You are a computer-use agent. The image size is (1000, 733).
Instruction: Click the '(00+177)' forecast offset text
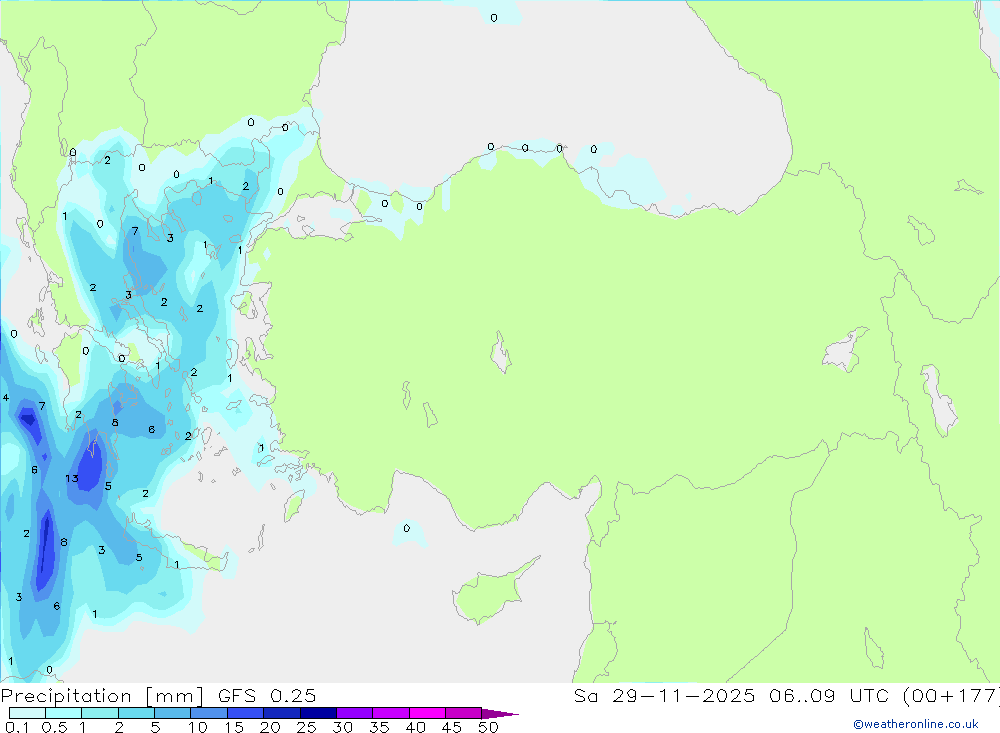(x=950, y=696)
